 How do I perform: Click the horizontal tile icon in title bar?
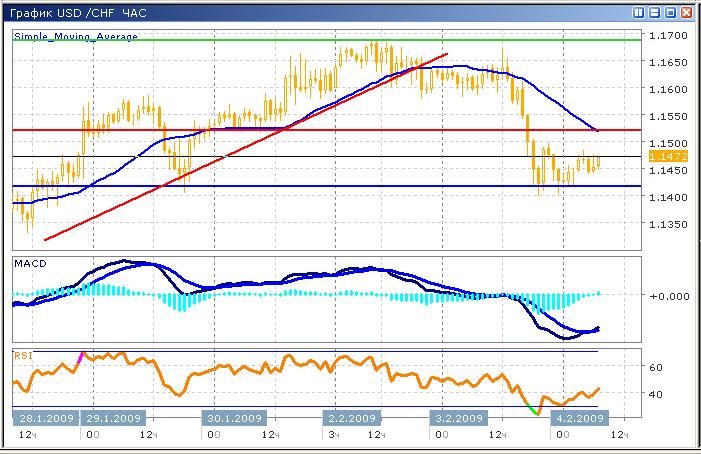[x=654, y=13]
